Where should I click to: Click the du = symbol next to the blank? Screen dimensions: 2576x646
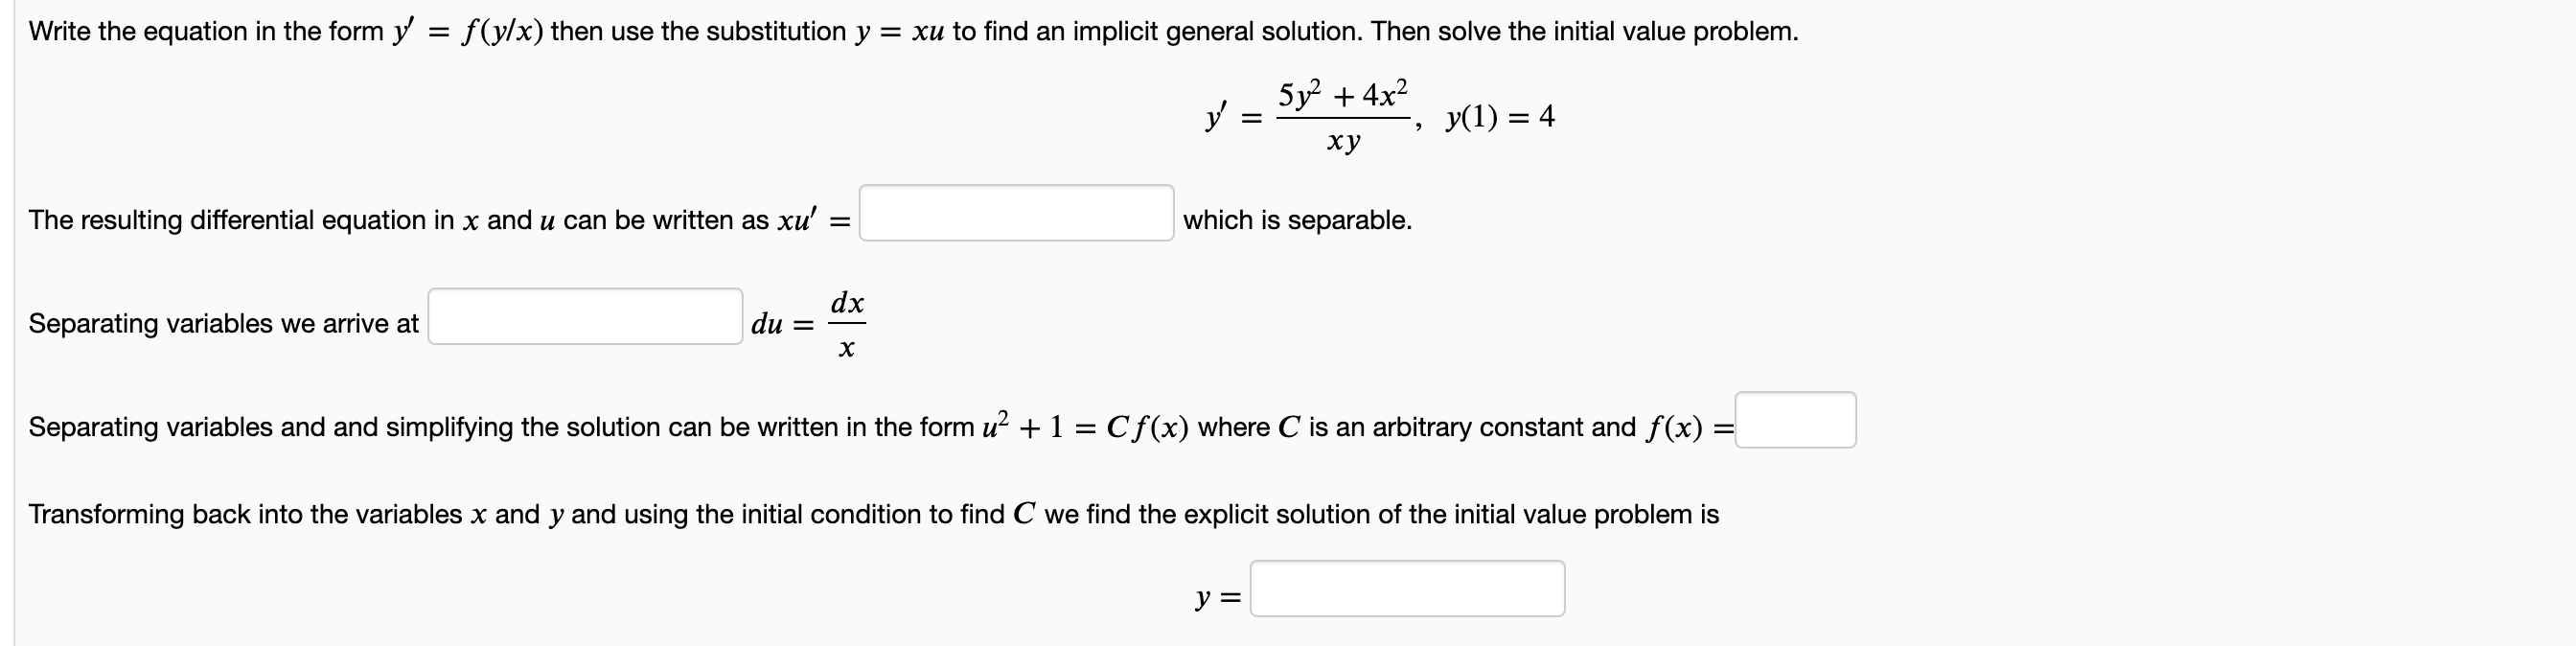(x=777, y=323)
